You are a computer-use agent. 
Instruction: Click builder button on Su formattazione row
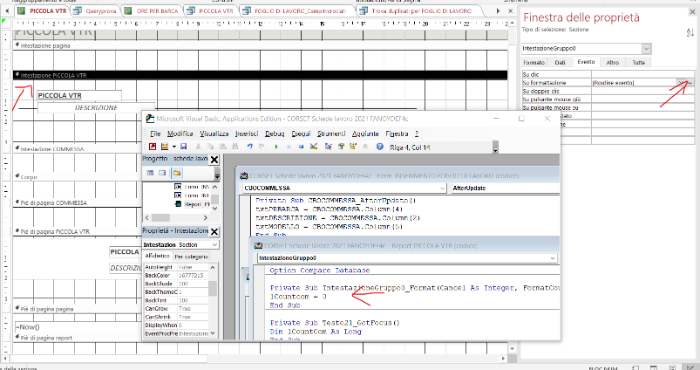tap(690, 83)
